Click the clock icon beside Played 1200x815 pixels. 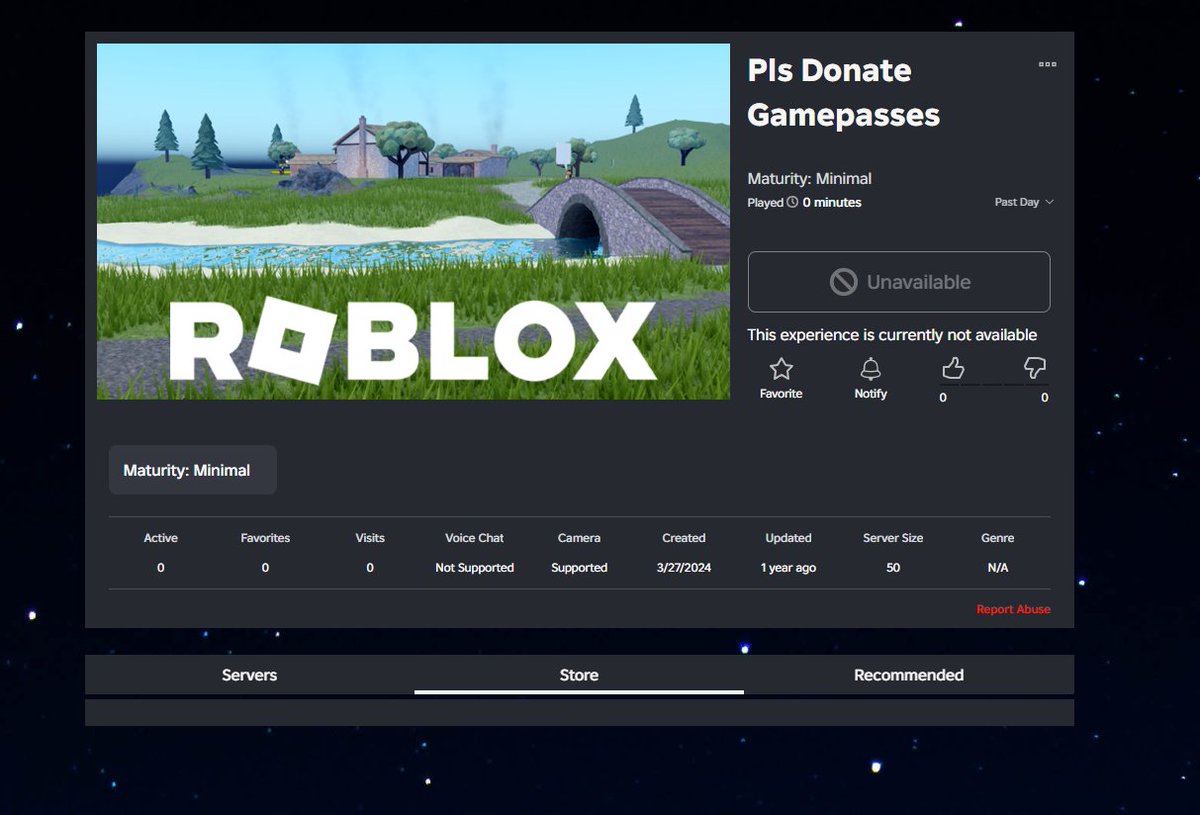(793, 202)
